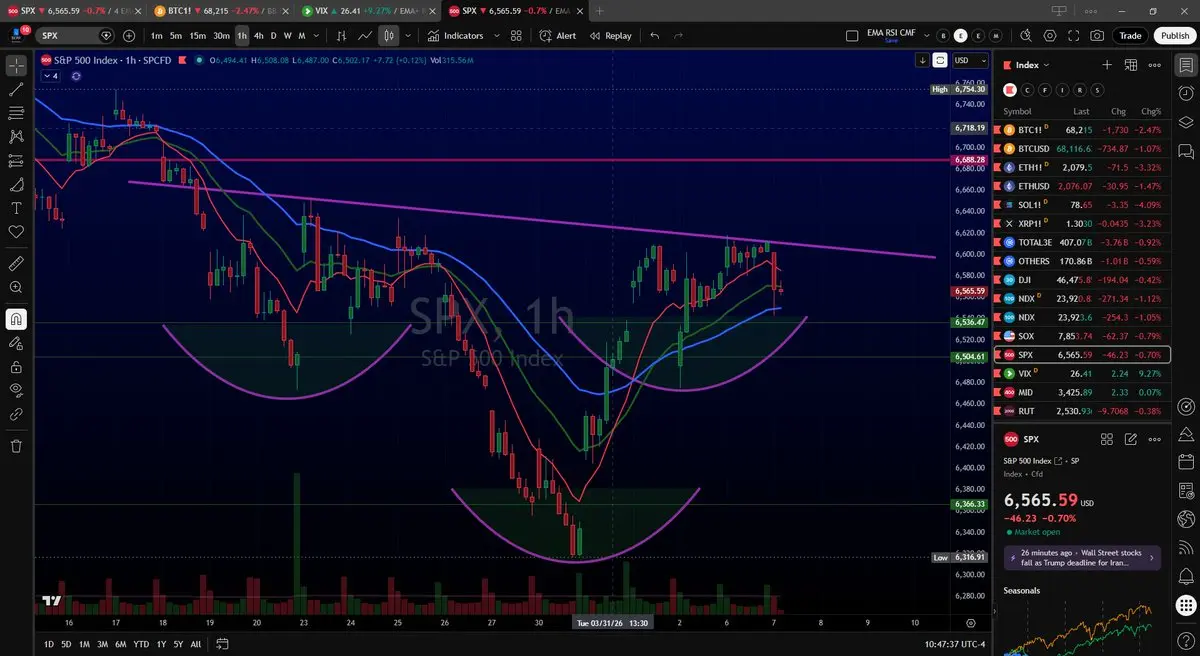
Task: Open the Indicators dialog
Action: pyautogui.click(x=455, y=36)
